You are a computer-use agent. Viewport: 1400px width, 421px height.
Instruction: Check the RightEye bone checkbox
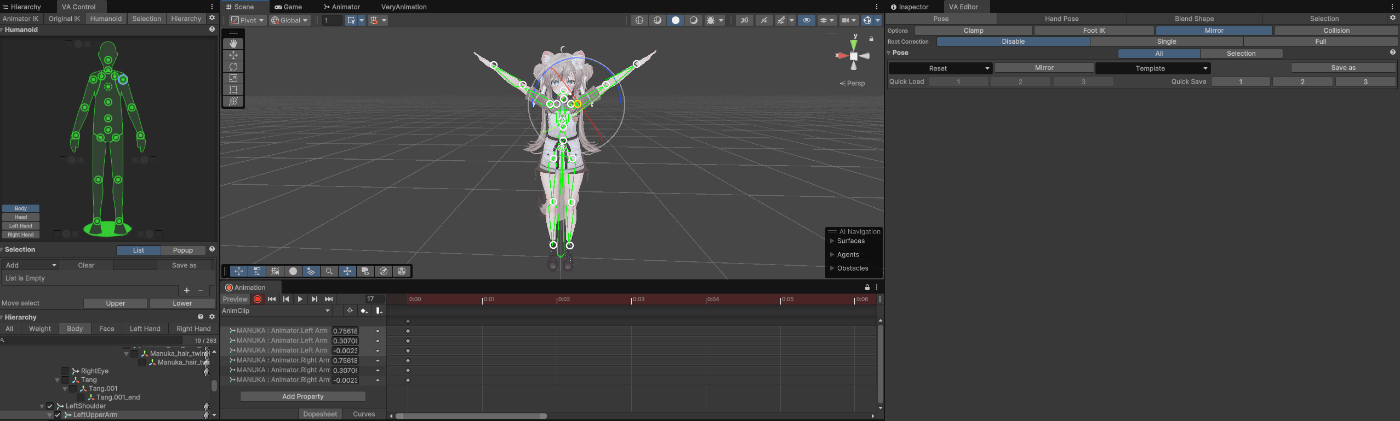(x=65, y=371)
